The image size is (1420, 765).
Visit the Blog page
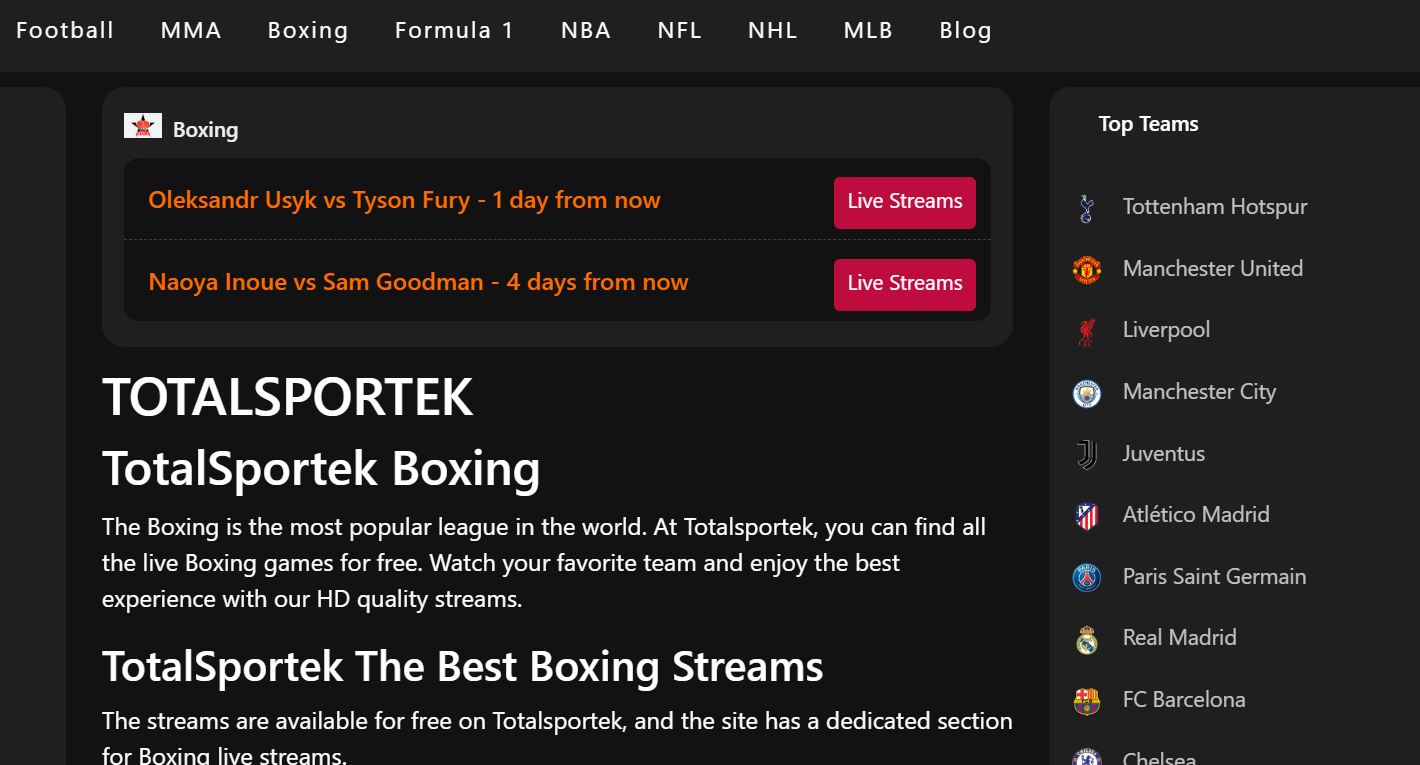pos(966,30)
